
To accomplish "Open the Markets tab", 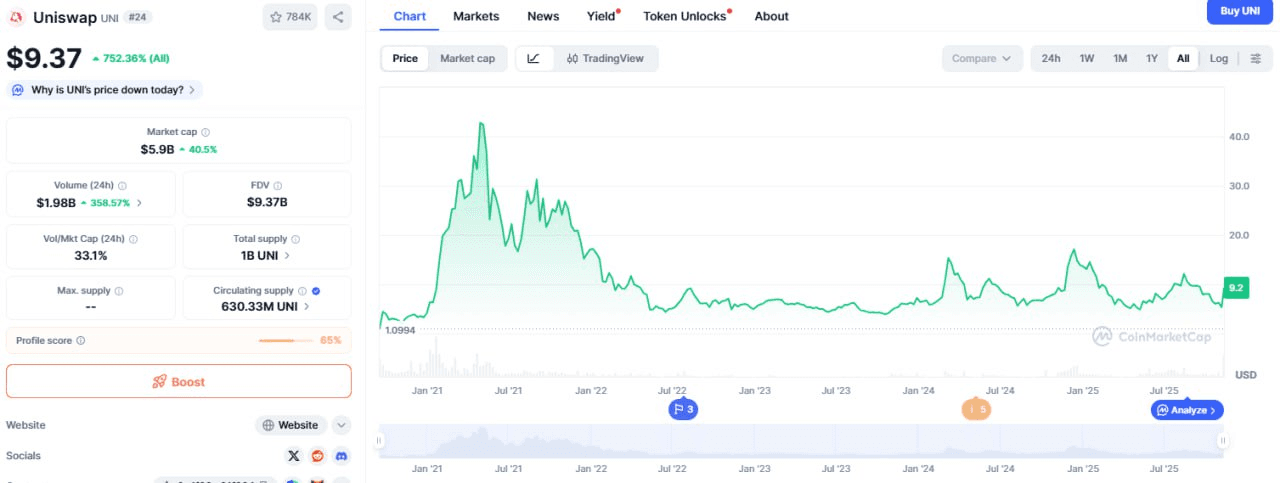I will point(476,16).
